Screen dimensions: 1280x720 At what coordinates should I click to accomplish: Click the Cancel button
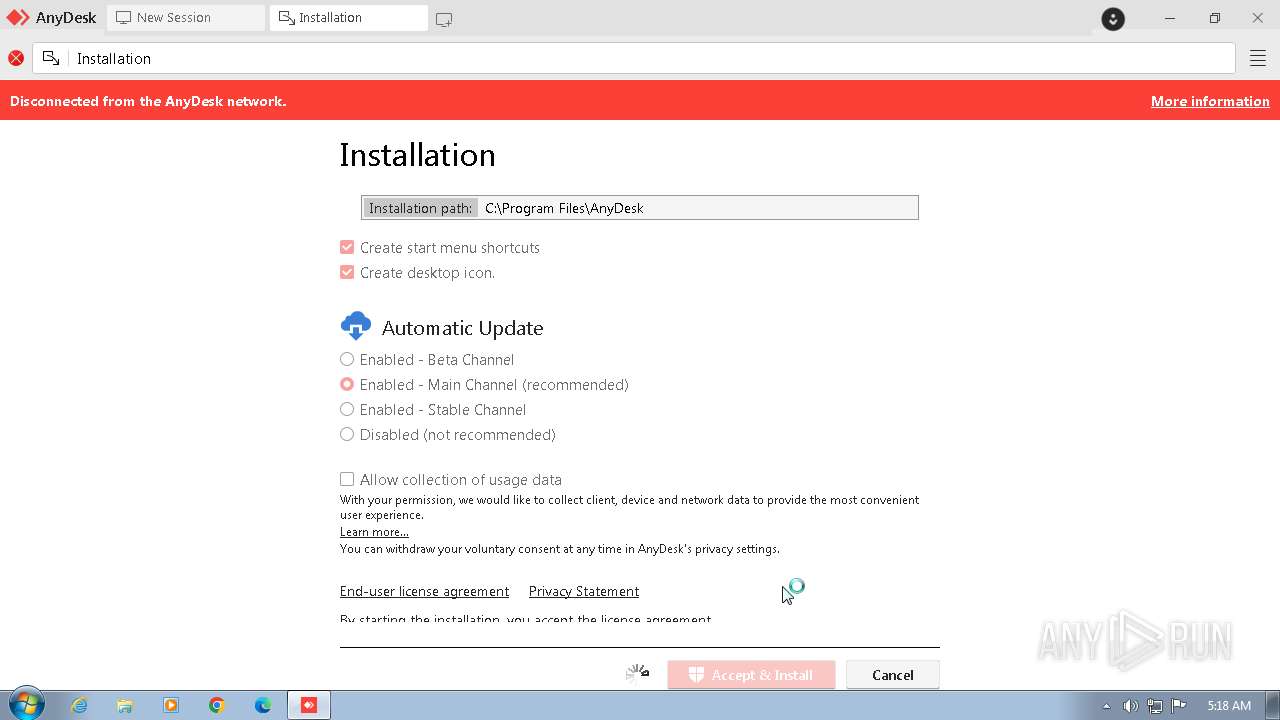tap(893, 675)
